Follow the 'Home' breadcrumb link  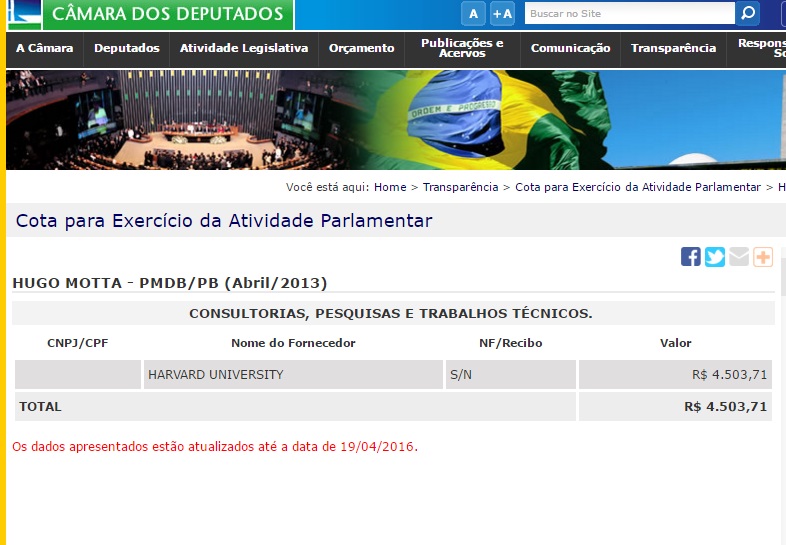[390, 187]
